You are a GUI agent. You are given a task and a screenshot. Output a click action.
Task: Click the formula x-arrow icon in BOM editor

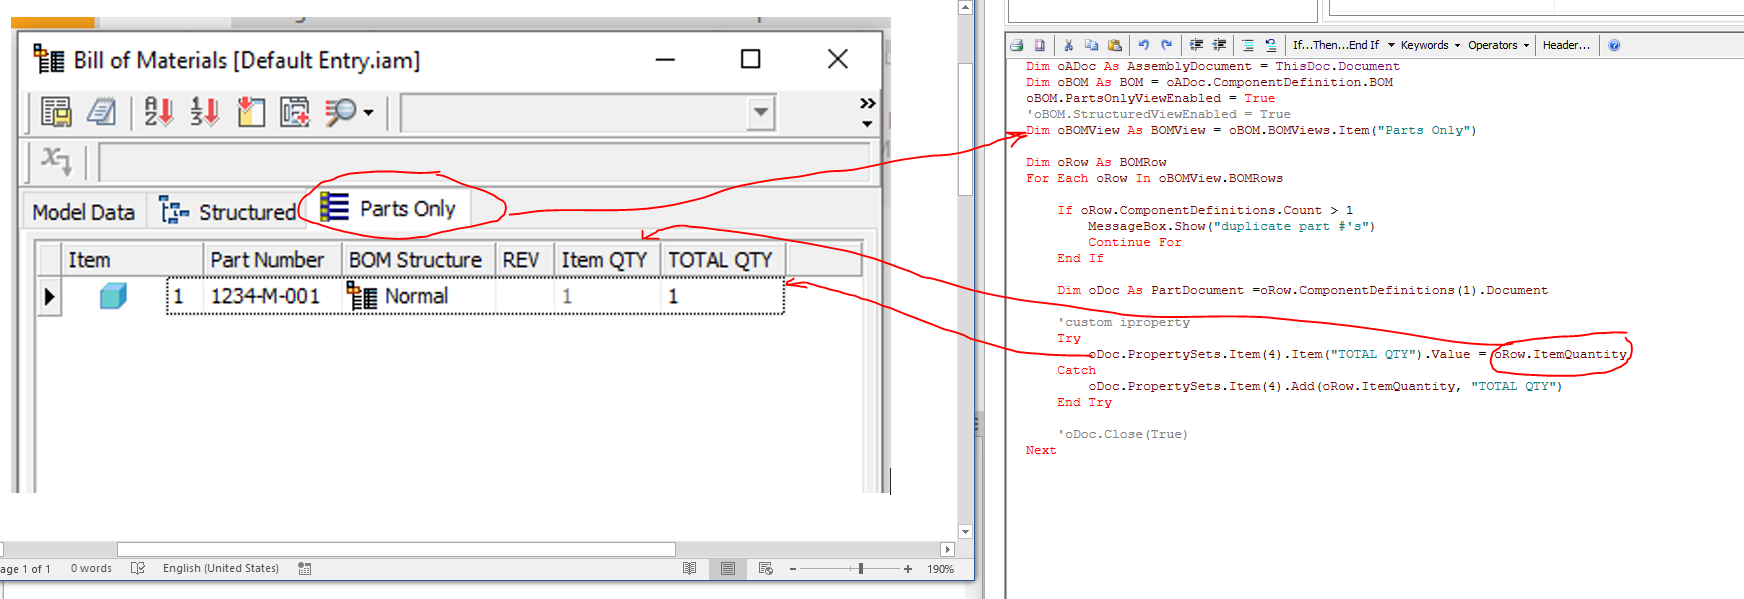55,160
